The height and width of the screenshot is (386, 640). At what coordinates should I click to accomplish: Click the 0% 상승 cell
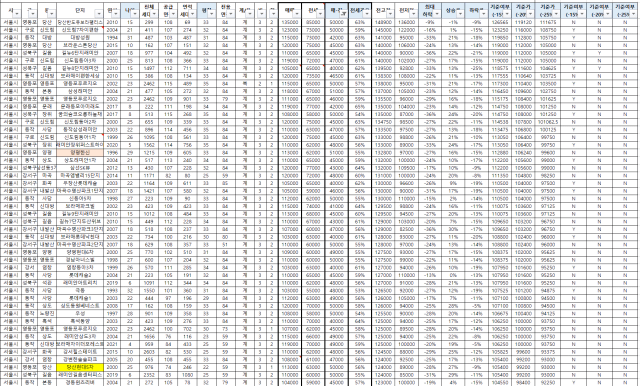coord(453,275)
